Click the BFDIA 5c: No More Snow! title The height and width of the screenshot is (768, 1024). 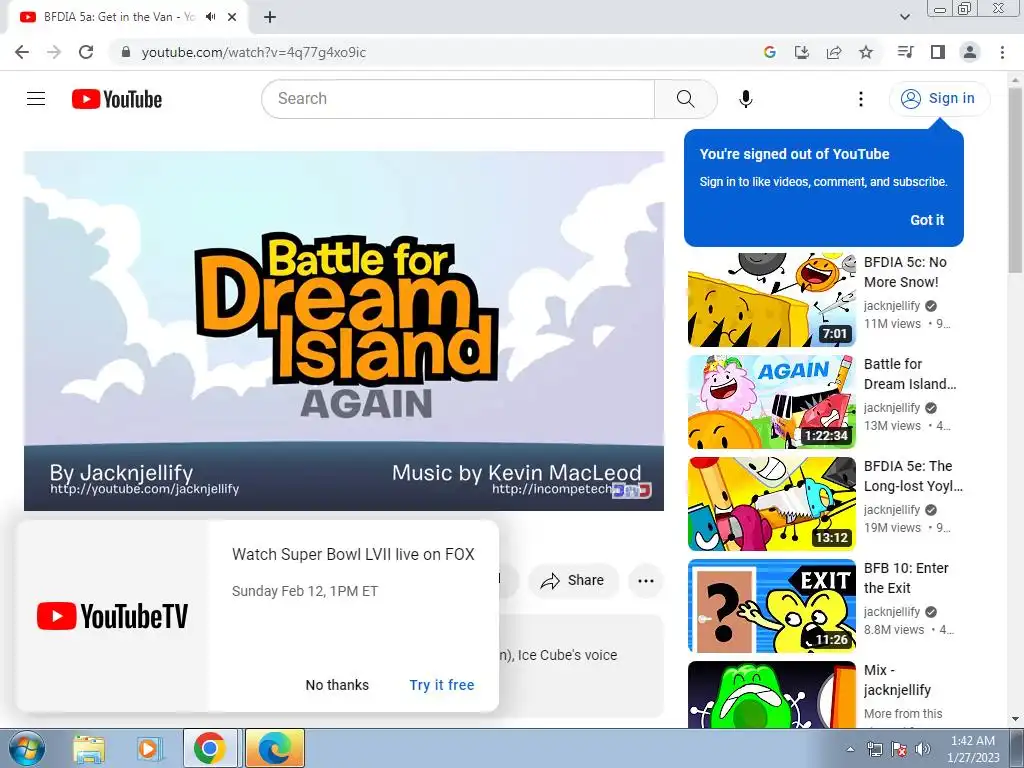[905, 272]
